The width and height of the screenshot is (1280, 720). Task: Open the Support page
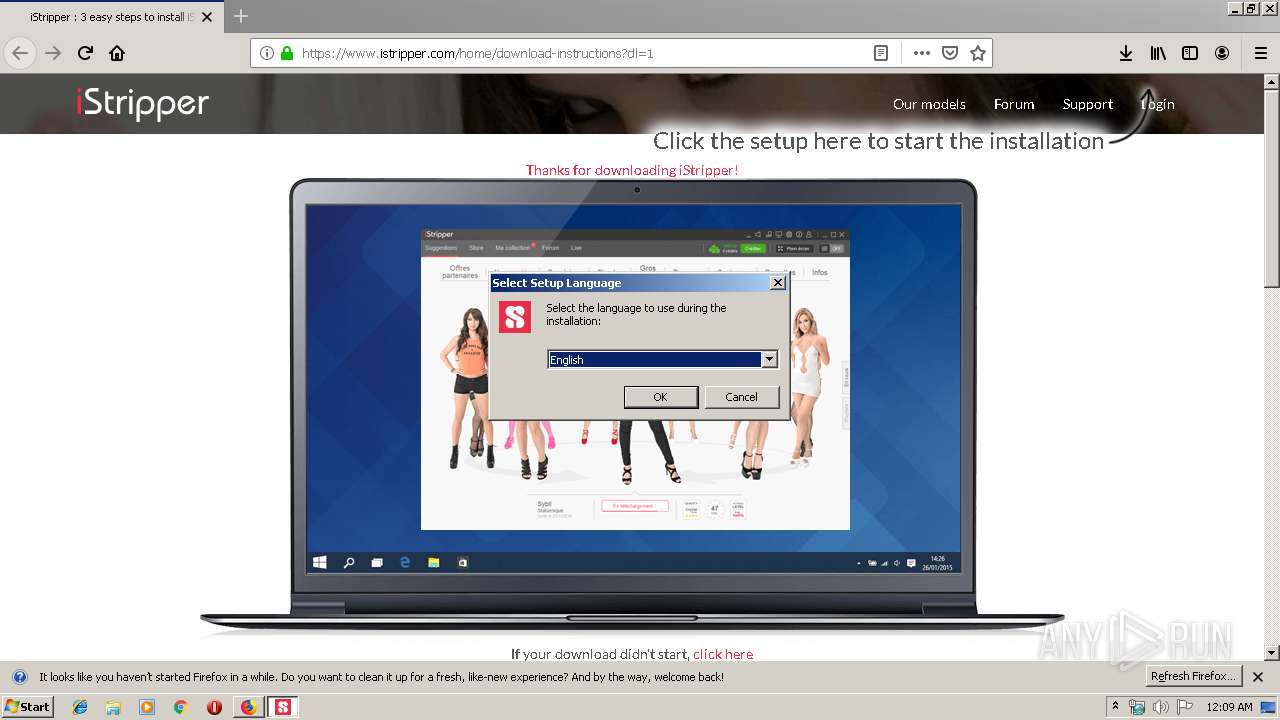pos(1088,104)
